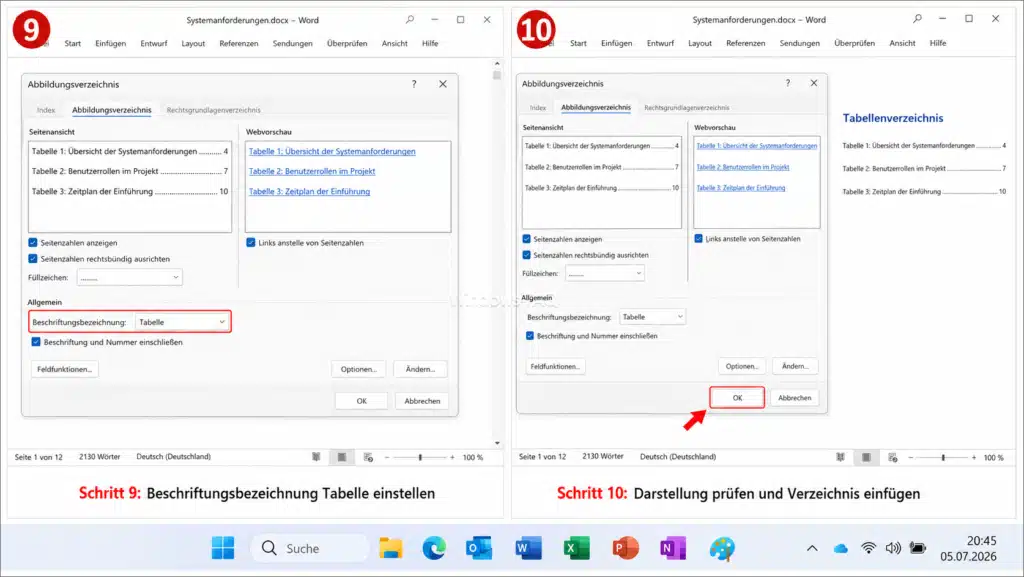Uncheck Seitenzahlen anzeigen in step 9 dialog
Image resolution: width=1024 pixels, height=577 pixels.
[33, 242]
